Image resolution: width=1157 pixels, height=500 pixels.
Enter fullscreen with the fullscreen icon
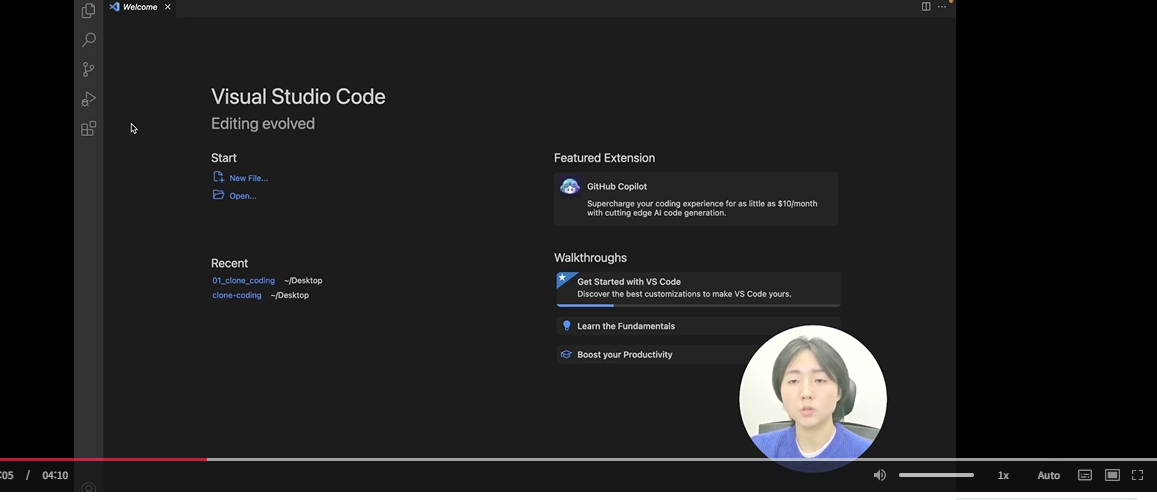[x=1137, y=475]
